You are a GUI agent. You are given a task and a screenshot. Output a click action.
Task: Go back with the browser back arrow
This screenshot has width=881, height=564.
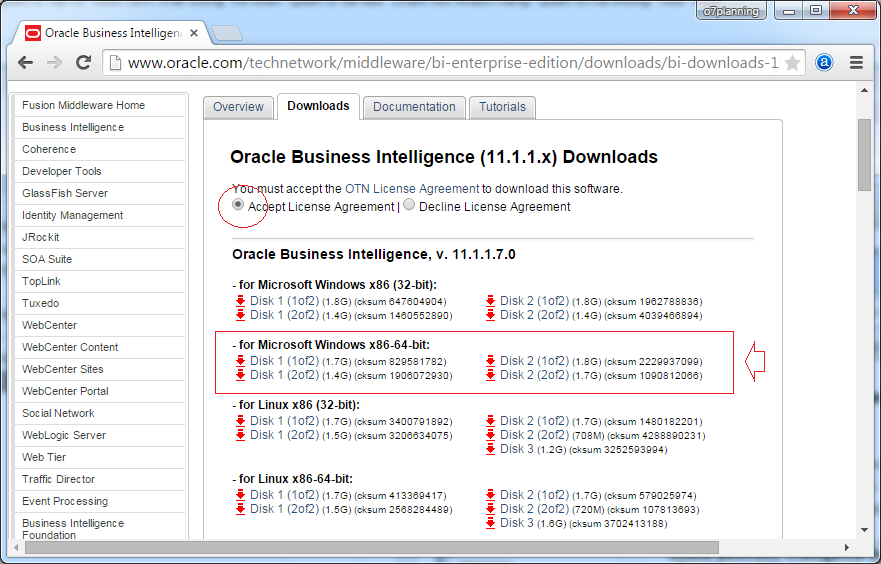(25, 62)
